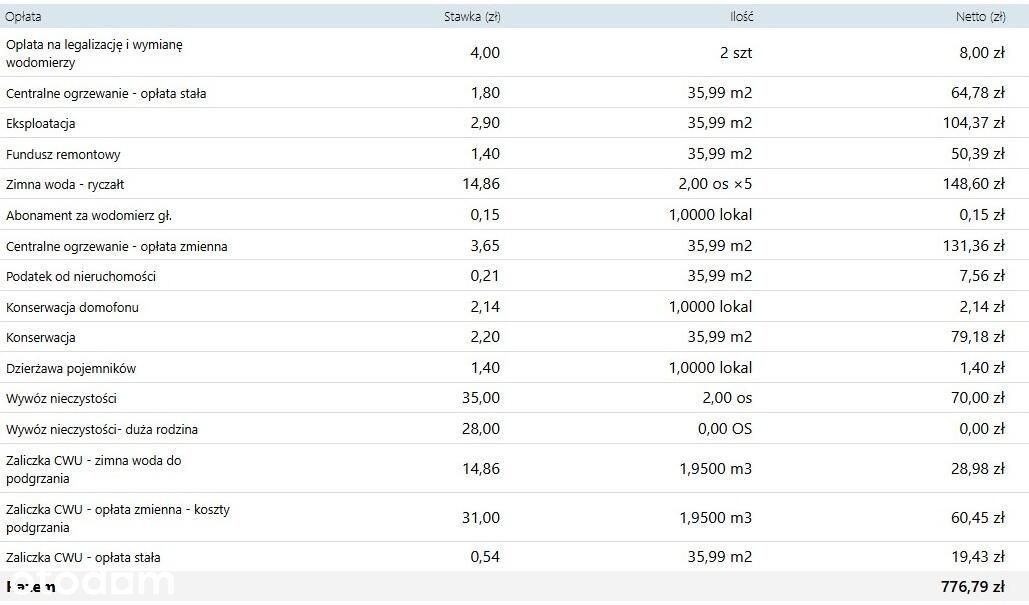Select the 35,00 rate for Wywóz nieczystości
The image size is (1029, 605).
pyautogui.click(x=481, y=398)
